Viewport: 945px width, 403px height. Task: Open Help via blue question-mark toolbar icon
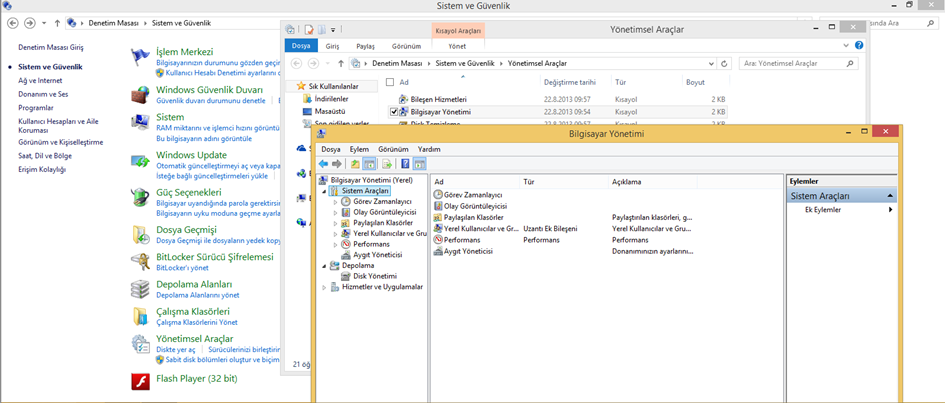coord(405,163)
